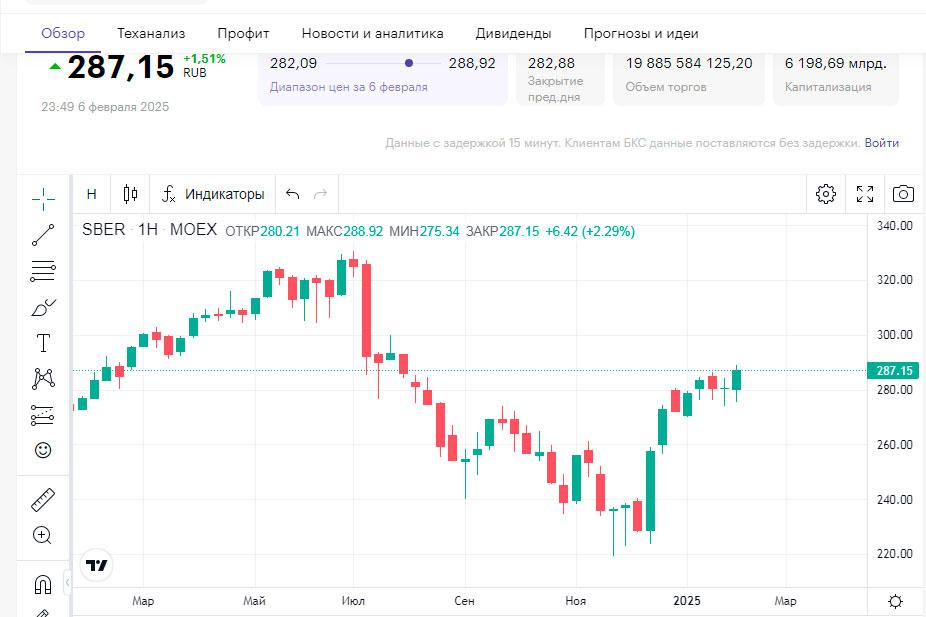Screen dimensions: 926x617
Task: Select the trend line drawing tool
Action: [x=43, y=235]
